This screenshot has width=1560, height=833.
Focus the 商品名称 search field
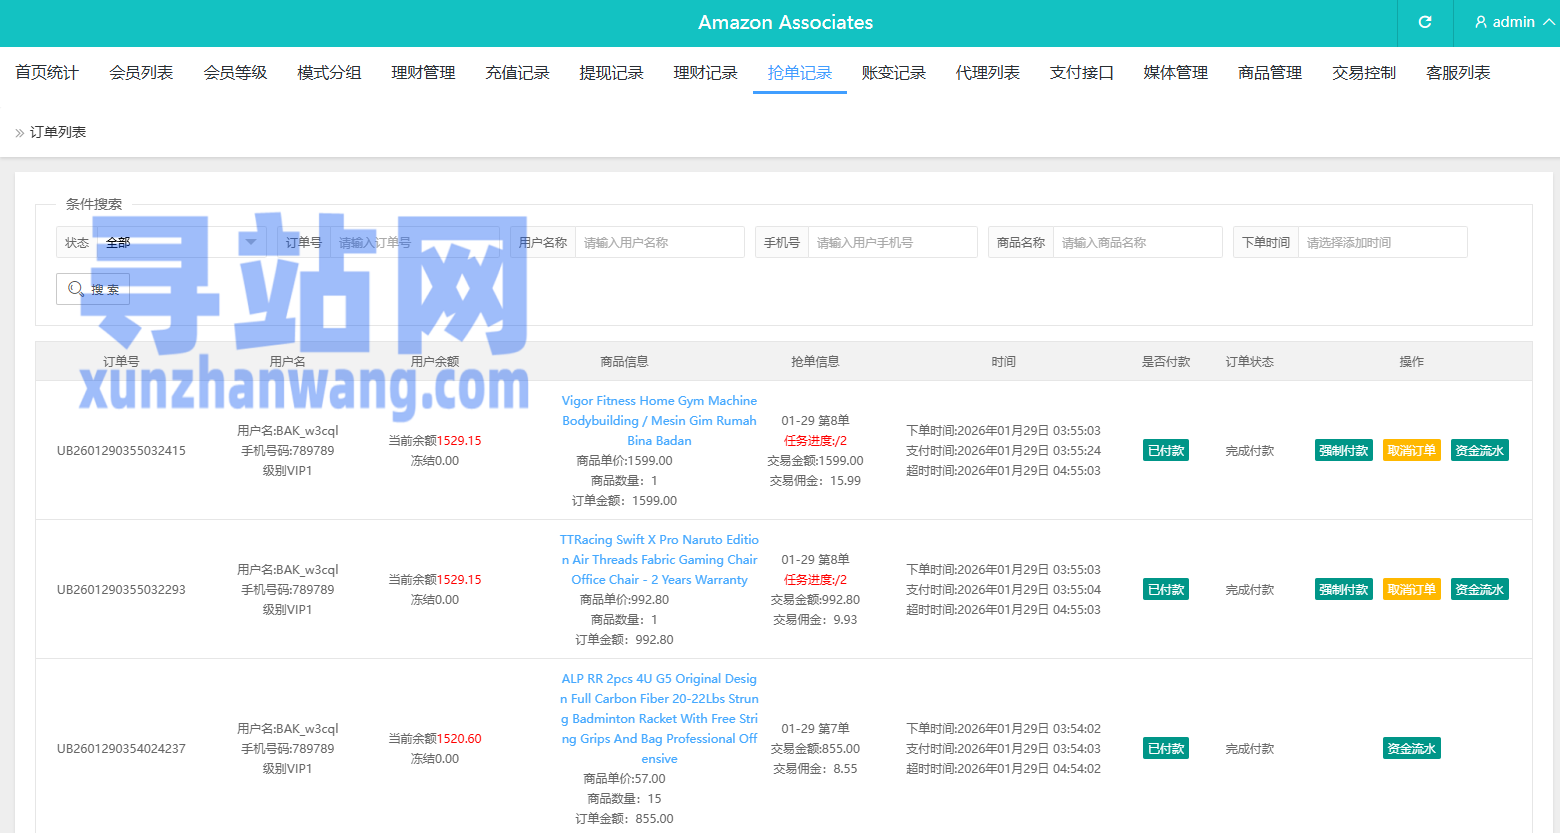(1137, 242)
